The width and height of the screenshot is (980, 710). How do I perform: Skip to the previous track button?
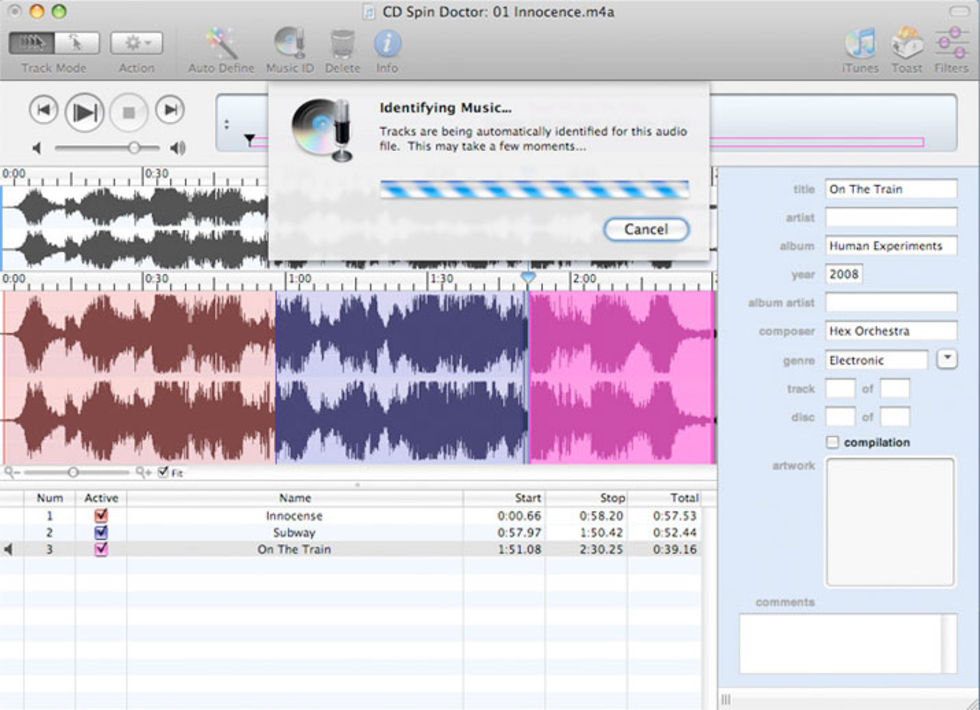(x=43, y=110)
